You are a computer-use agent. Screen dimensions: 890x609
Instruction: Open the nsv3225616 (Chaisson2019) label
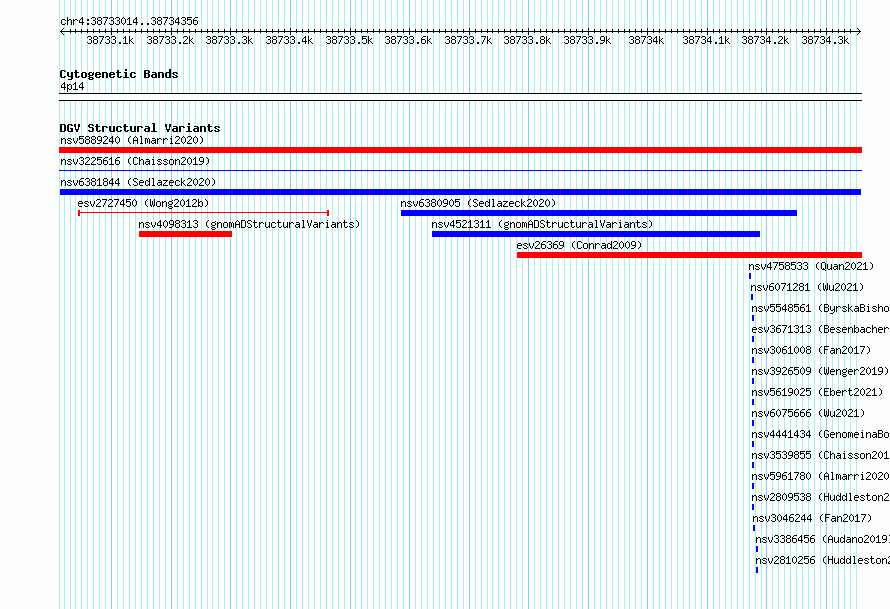pos(135,161)
